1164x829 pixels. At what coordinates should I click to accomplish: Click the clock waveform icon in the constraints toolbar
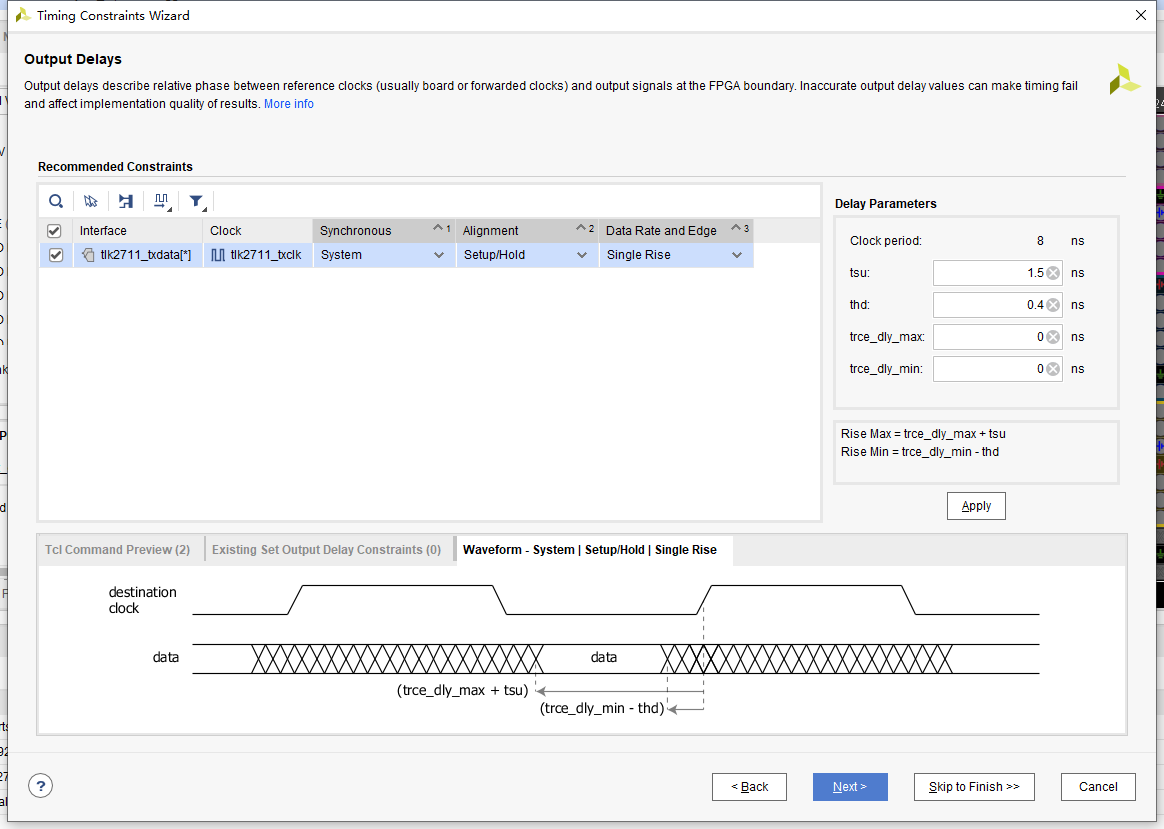click(161, 201)
